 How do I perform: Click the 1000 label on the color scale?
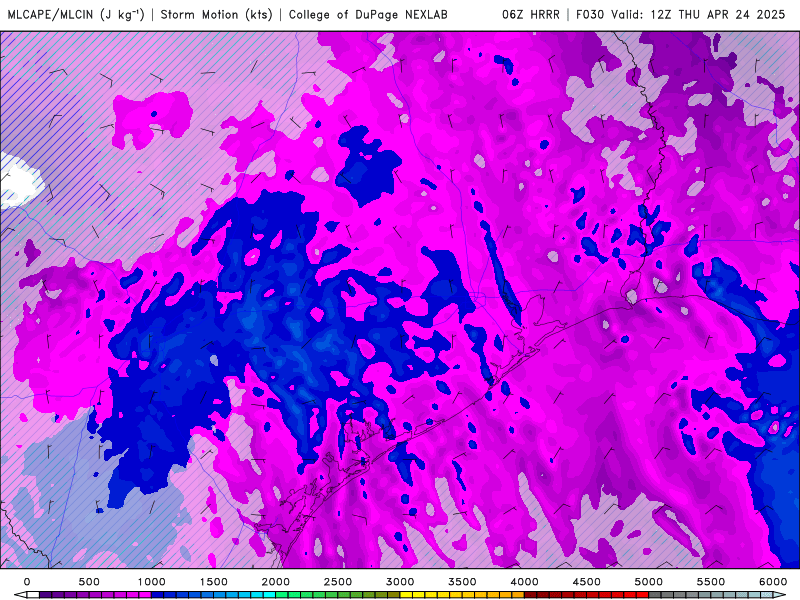151,582
